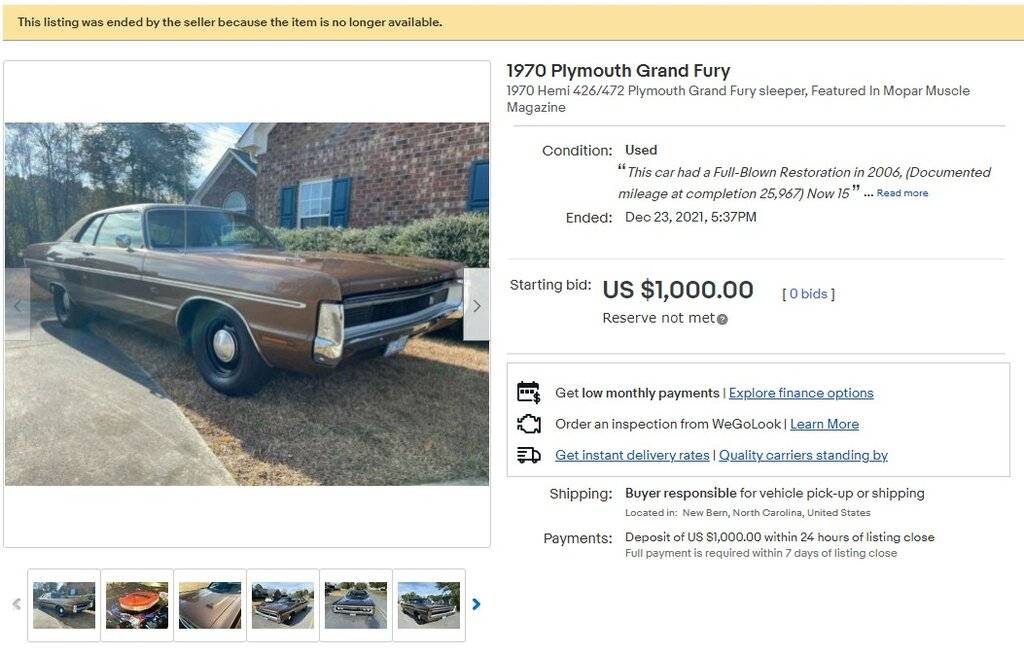
Task: Click the blue right chevron past the thumbnails
Action: point(476,603)
